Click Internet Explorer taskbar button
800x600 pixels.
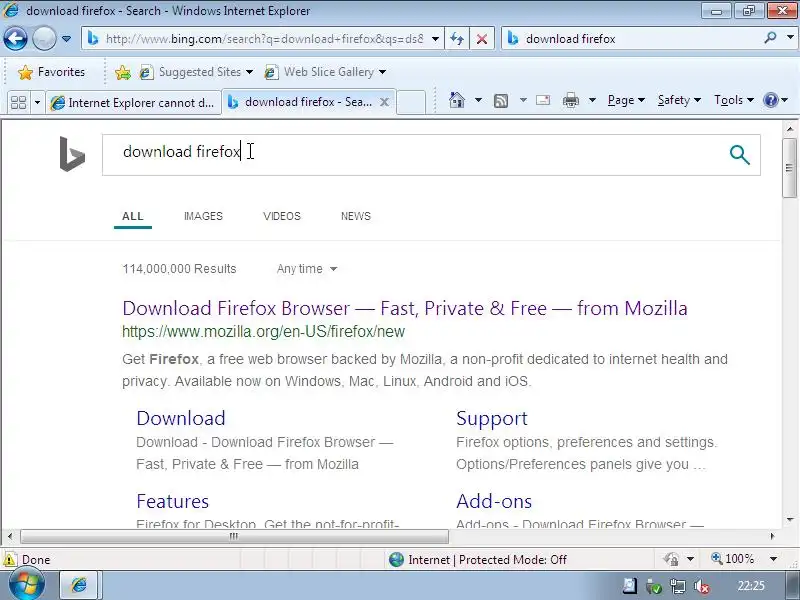tap(79, 585)
